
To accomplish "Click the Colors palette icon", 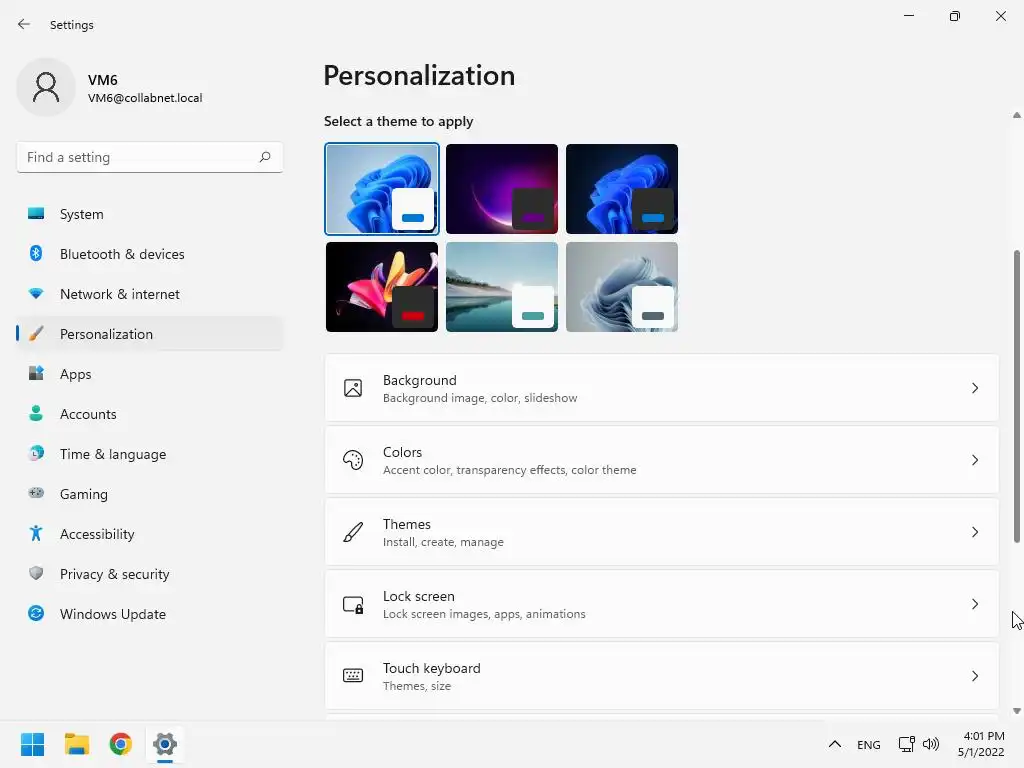I will pos(353,460).
